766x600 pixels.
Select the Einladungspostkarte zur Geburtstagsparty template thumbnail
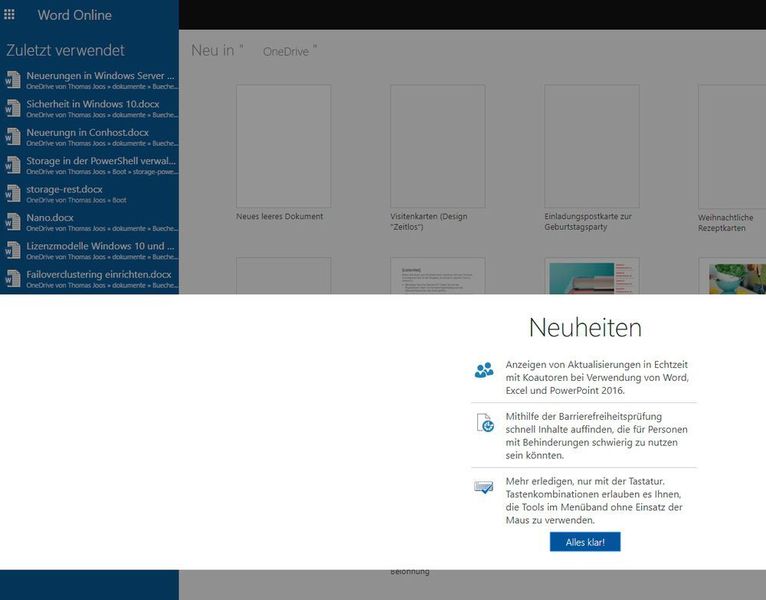(592, 146)
